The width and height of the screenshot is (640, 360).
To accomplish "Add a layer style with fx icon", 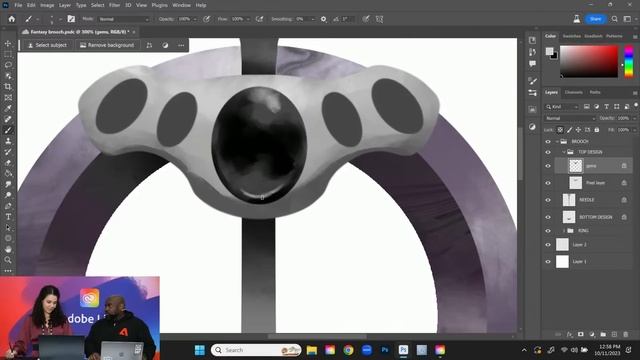I will click(569, 334).
